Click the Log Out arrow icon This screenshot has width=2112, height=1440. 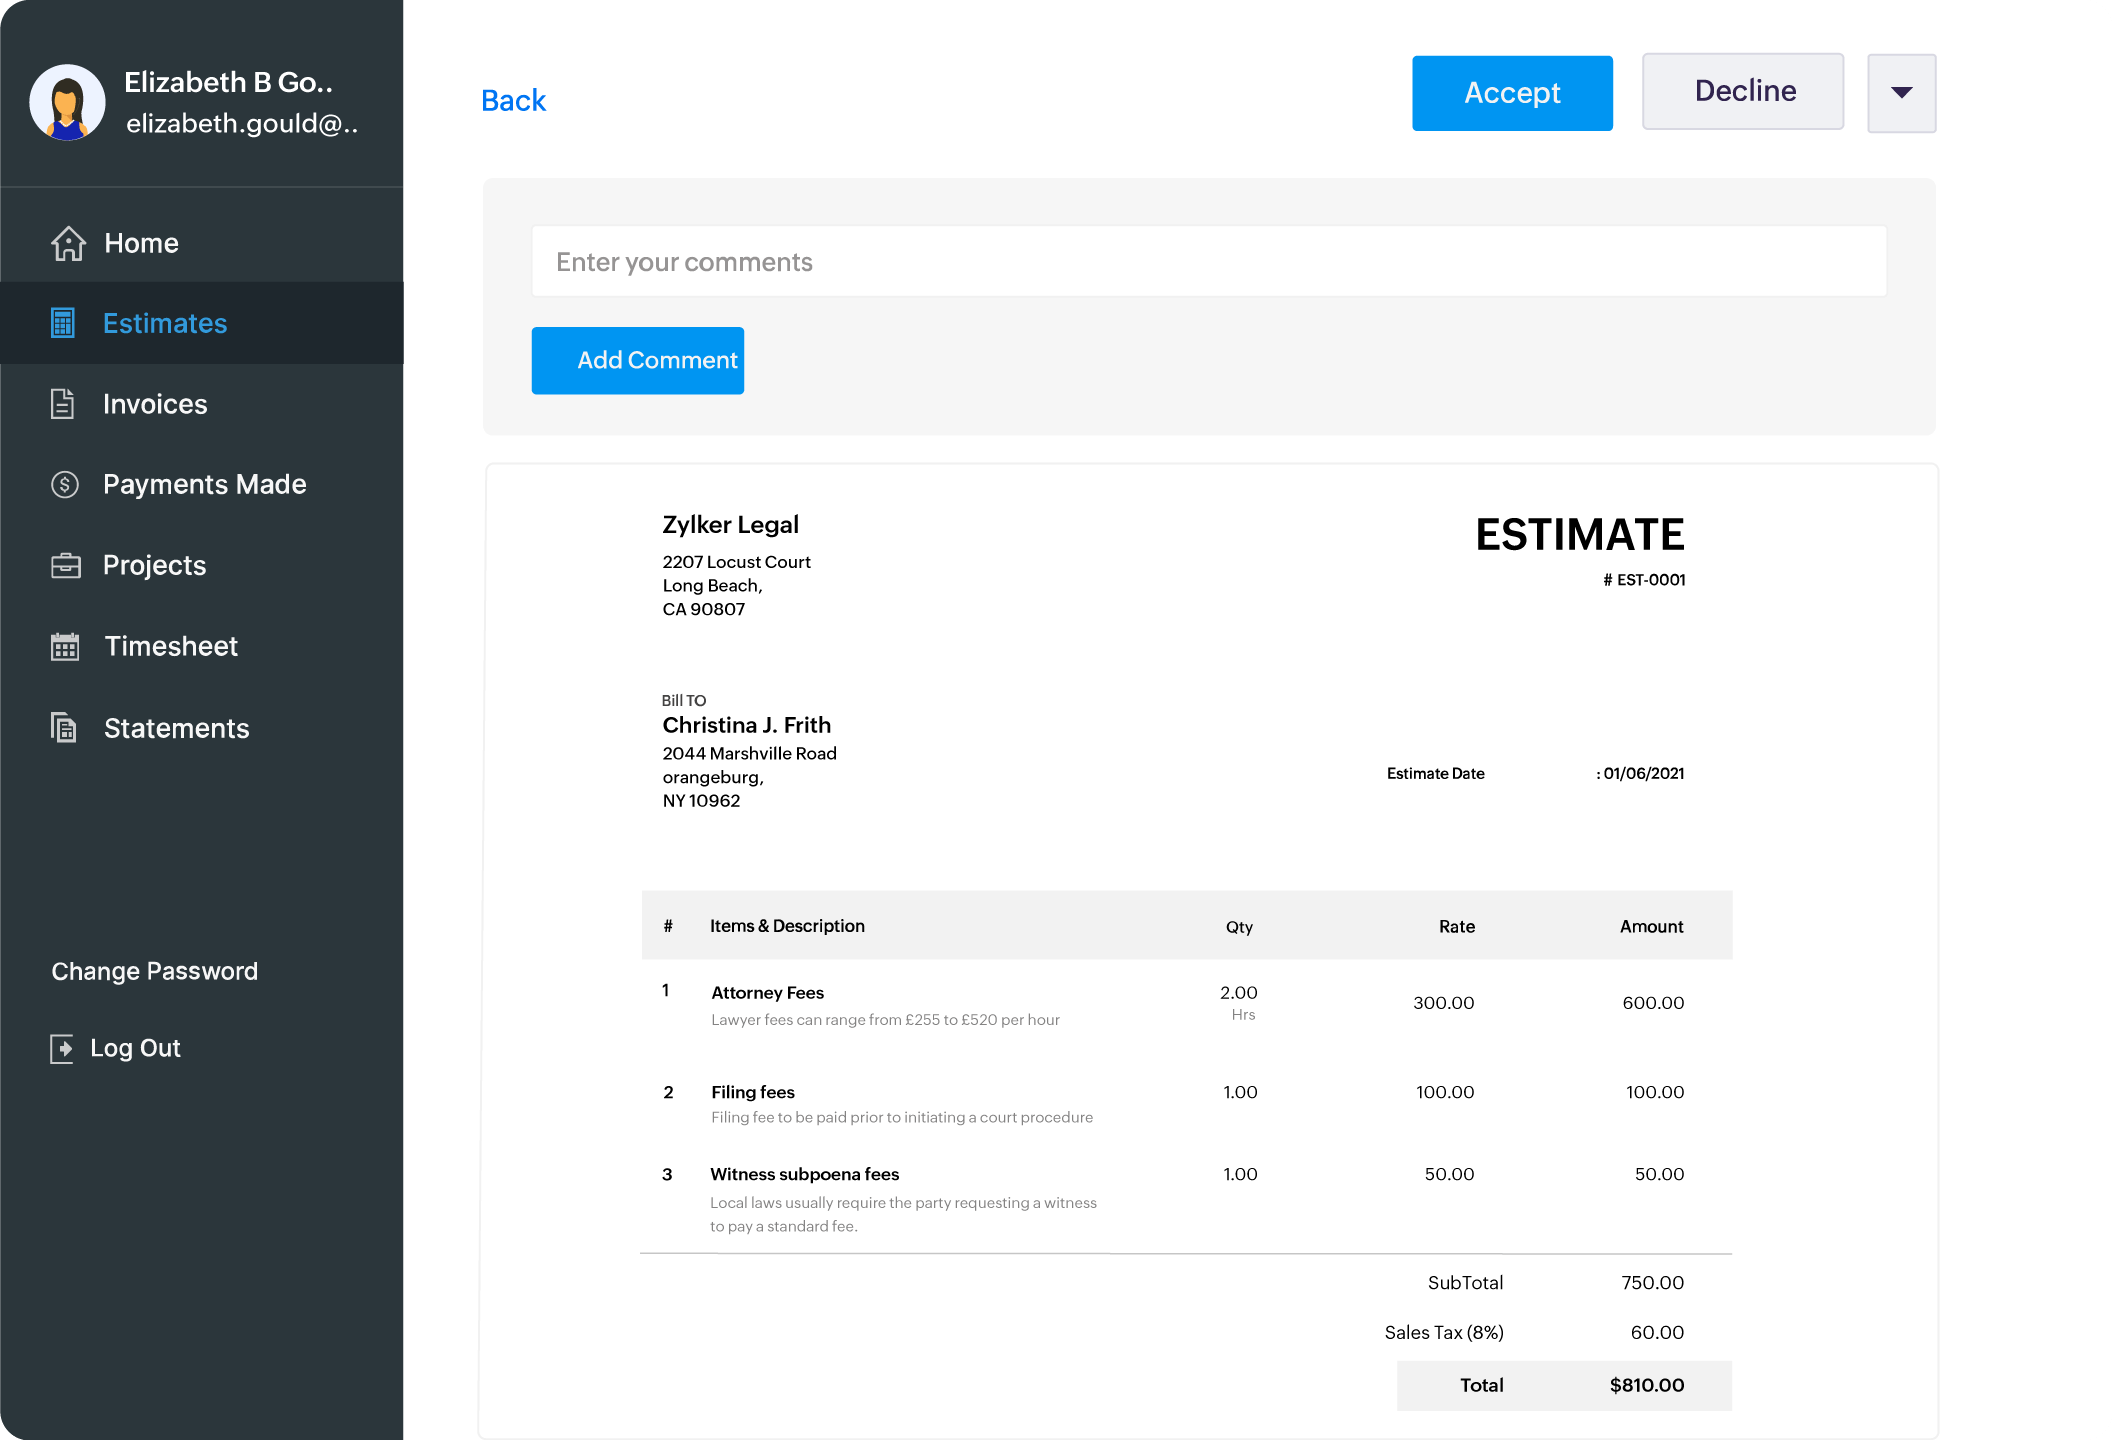tap(64, 1048)
